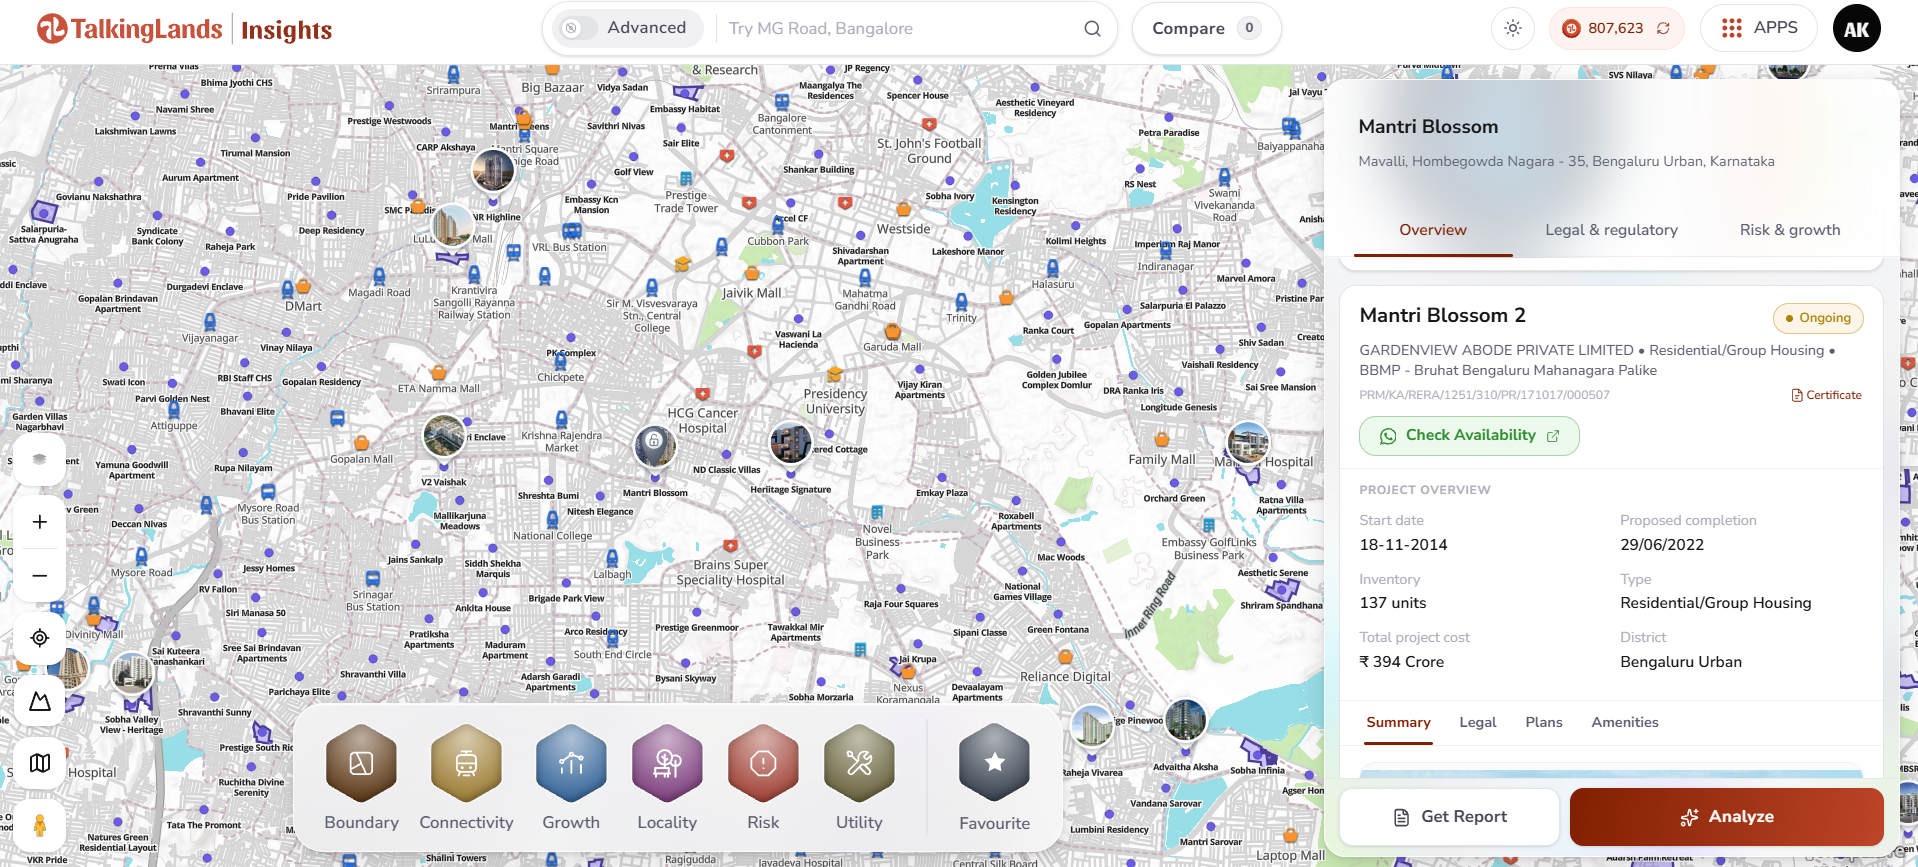This screenshot has width=1918, height=867.
Task: Click the Ongoing status badge
Action: coord(1818,318)
